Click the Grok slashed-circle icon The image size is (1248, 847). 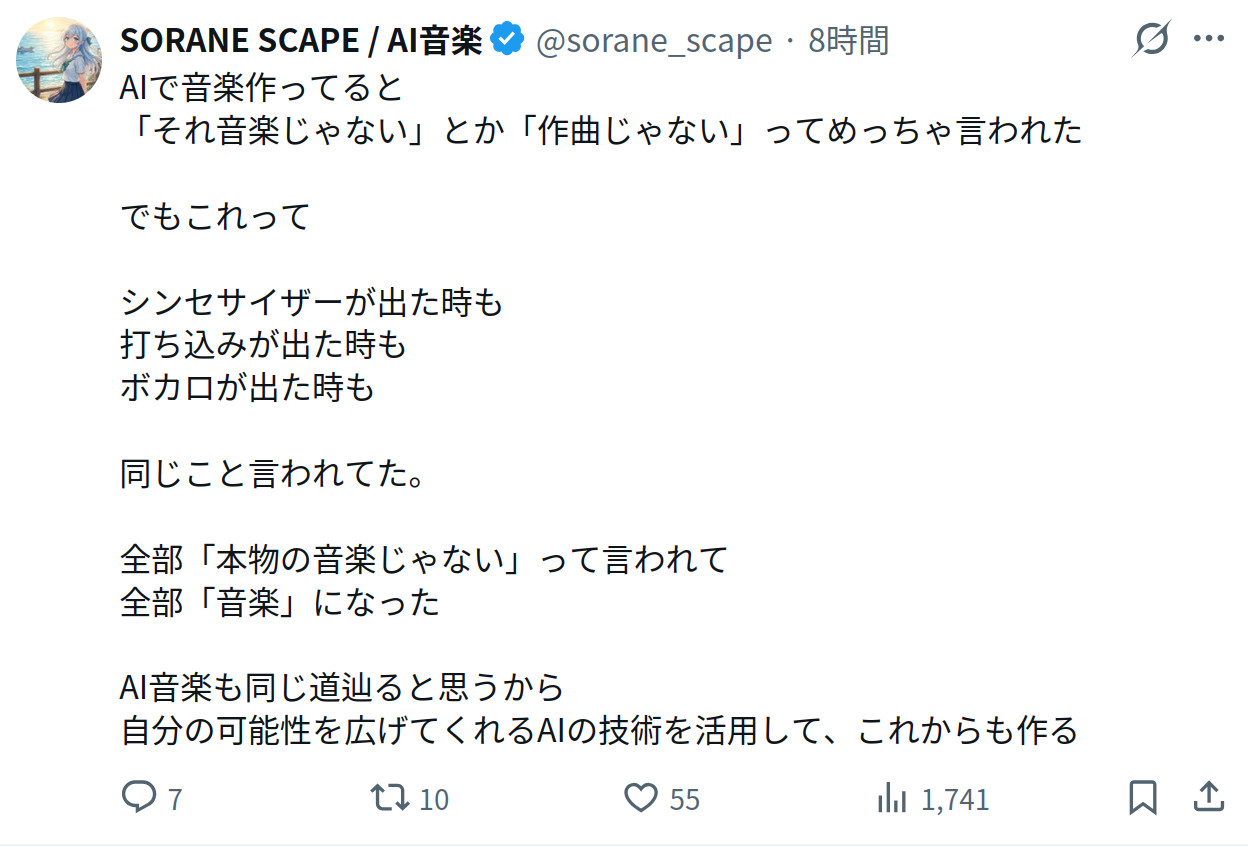pyautogui.click(x=1152, y=41)
